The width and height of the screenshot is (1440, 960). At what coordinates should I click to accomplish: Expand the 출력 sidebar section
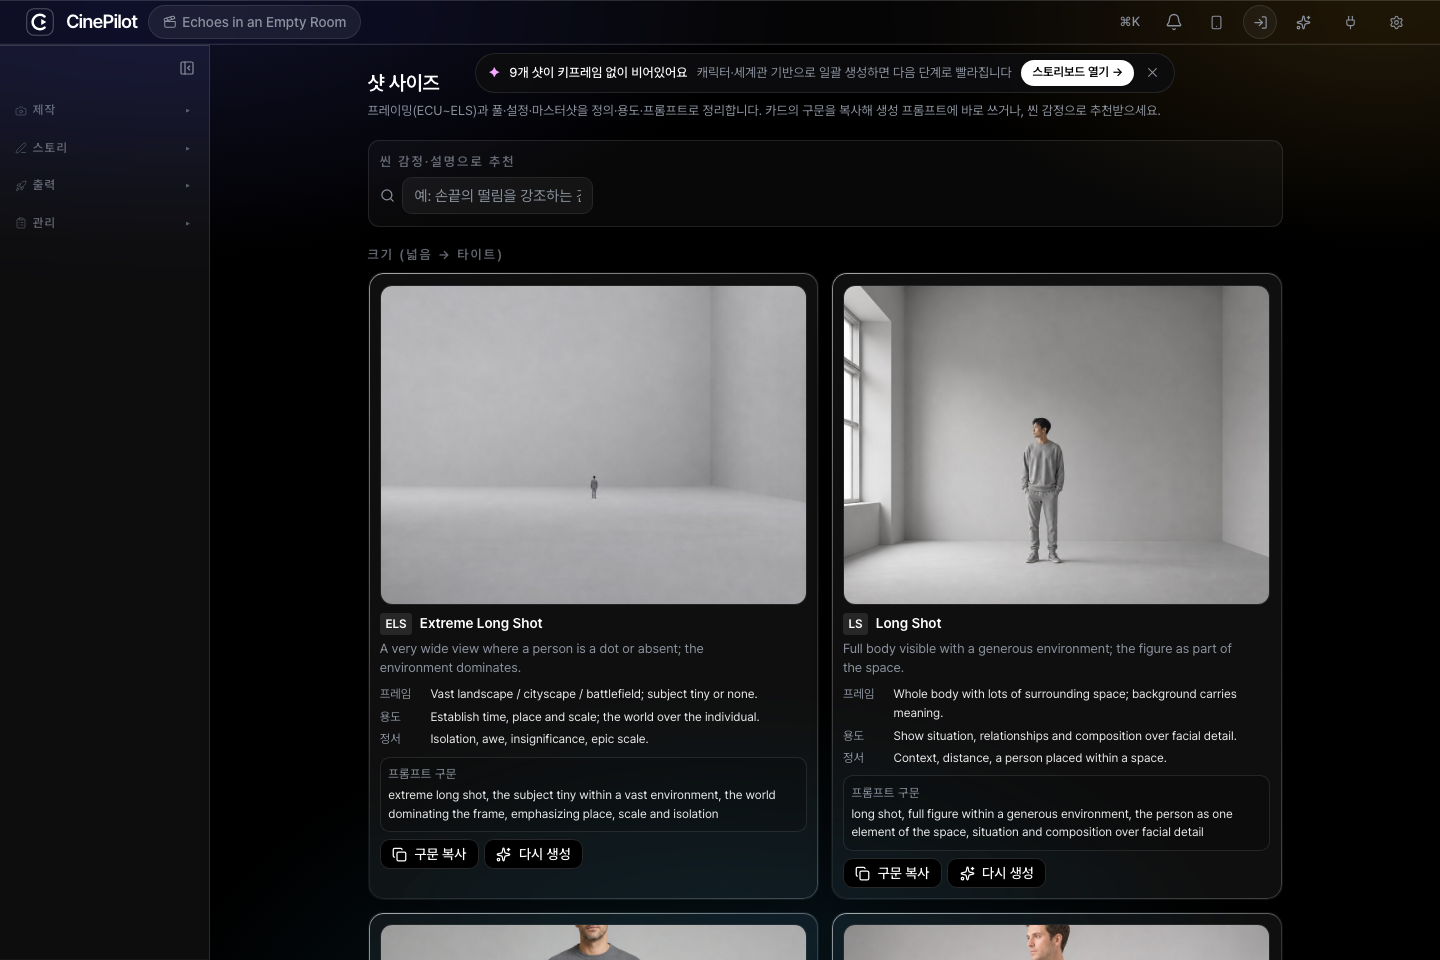(x=104, y=185)
